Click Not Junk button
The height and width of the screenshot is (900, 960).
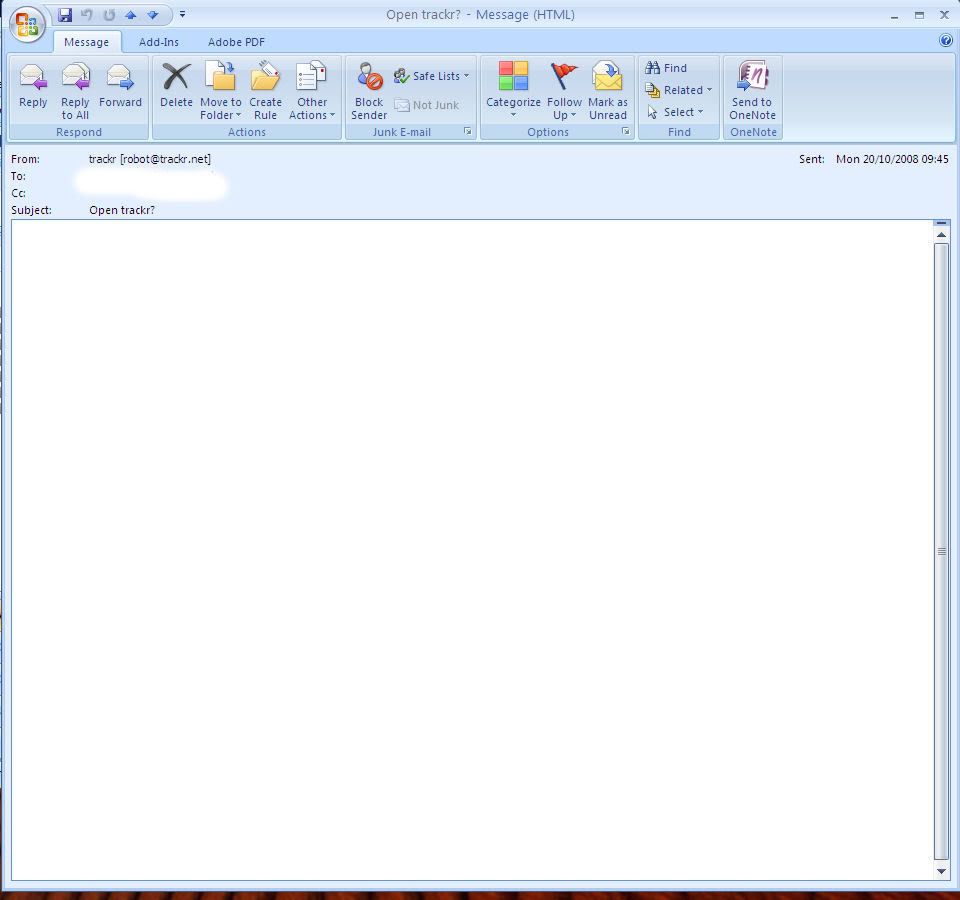pos(427,105)
